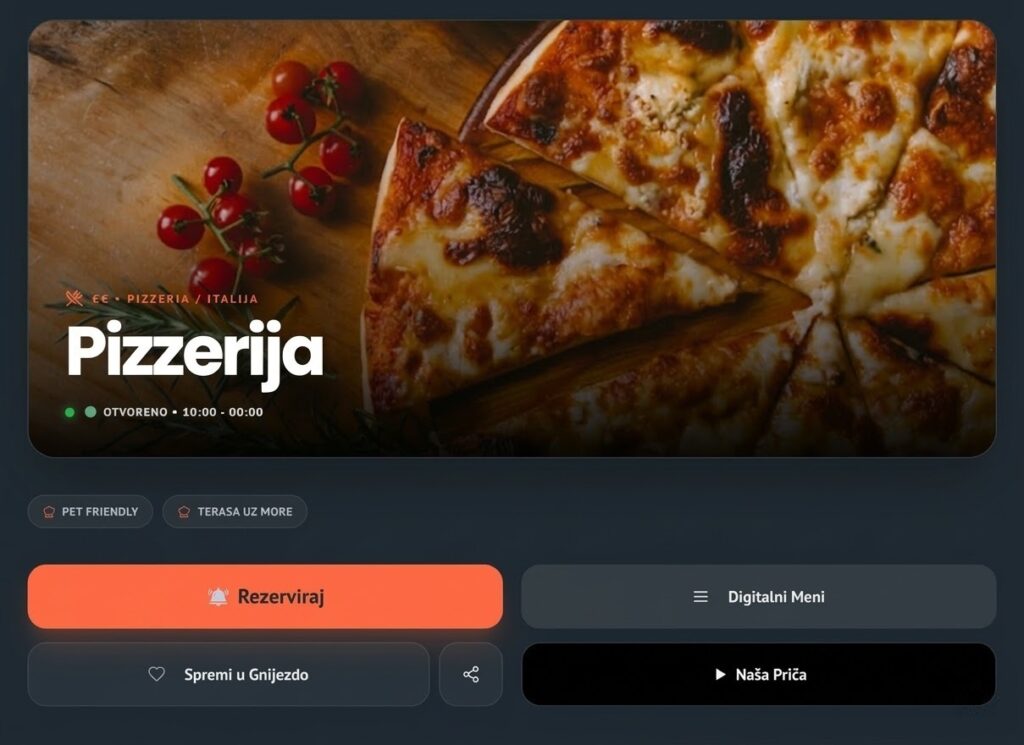Click the opening hours 10:00 - 00:00
The image size is (1024, 745).
pyautogui.click(x=223, y=412)
